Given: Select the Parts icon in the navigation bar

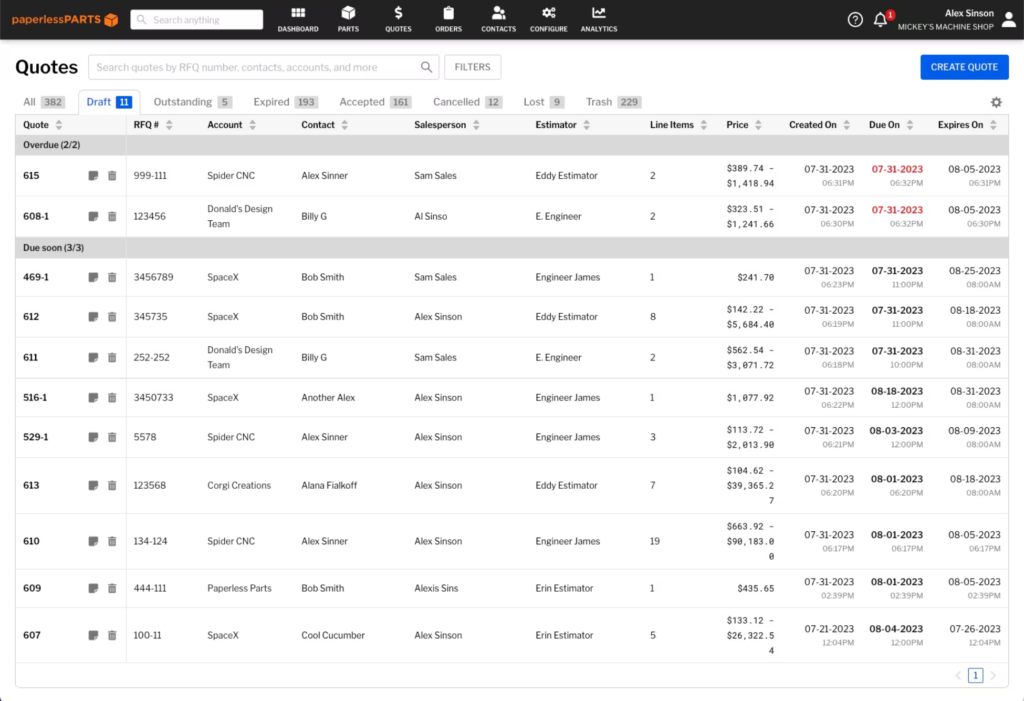Looking at the screenshot, I should point(348,19).
